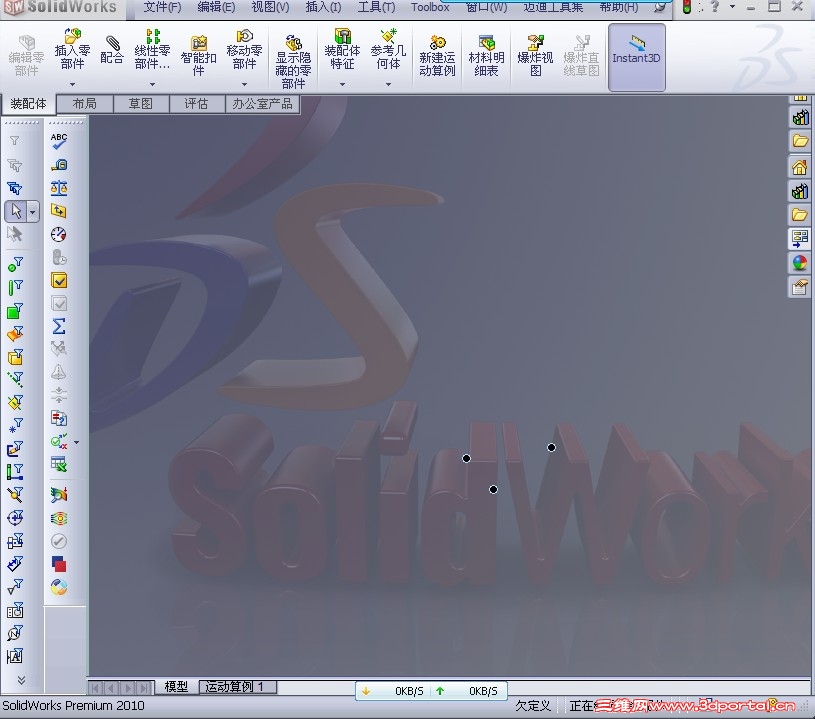Switch to 评估 tab
This screenshot has height=719, width=815.
[197, 104]
